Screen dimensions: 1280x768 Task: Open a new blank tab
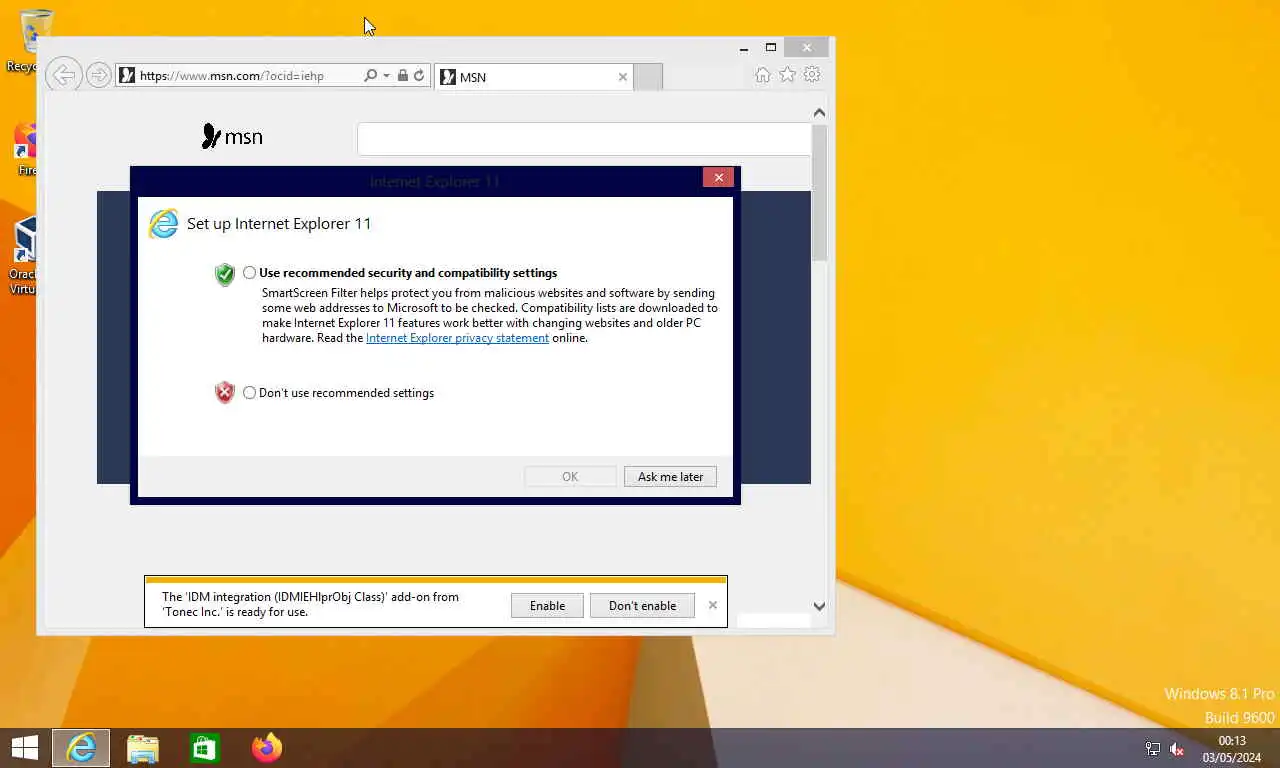[x=648, y=77]
